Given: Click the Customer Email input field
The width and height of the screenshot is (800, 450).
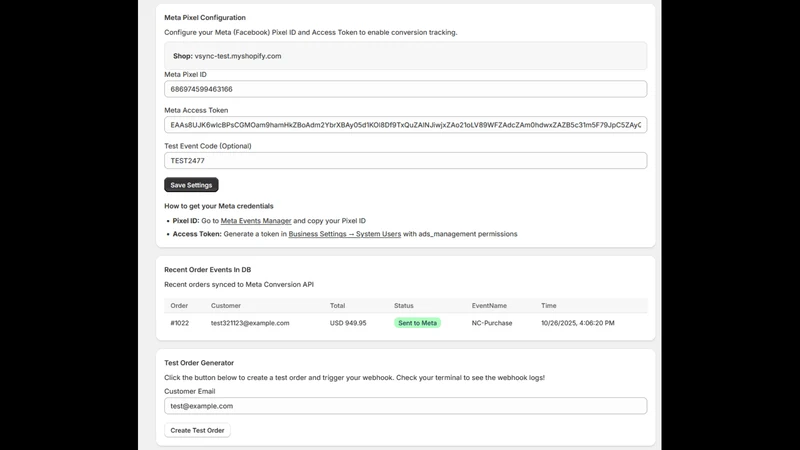Looking at the screenshot, I should click(x=406, y=406).
